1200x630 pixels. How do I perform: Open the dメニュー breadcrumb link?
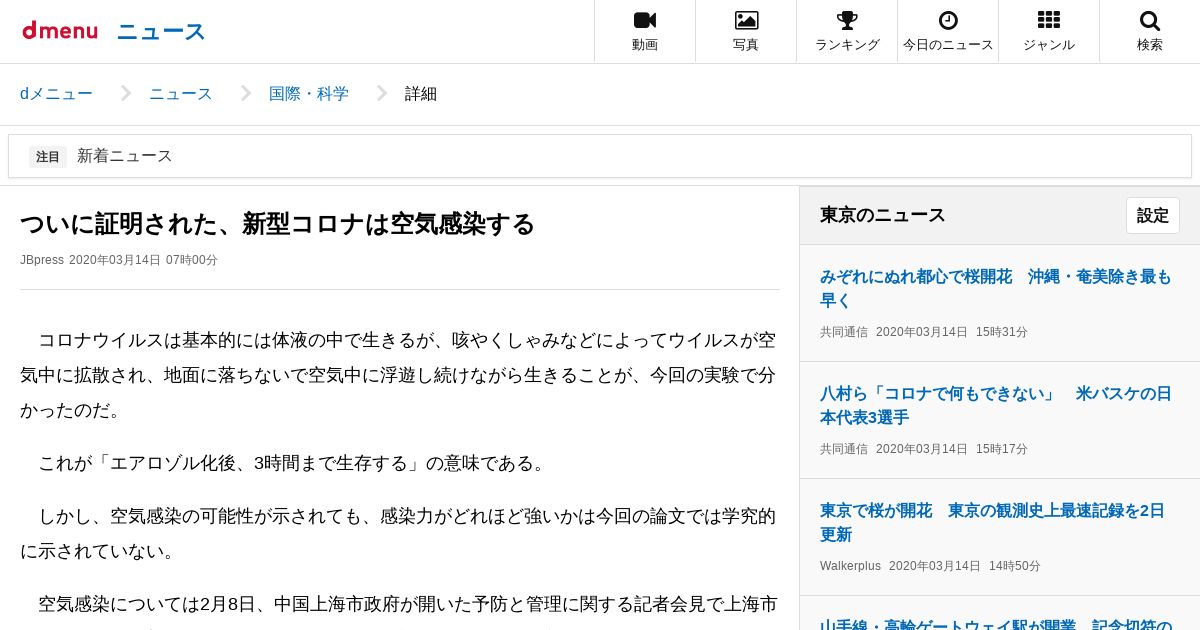(56, 94)
